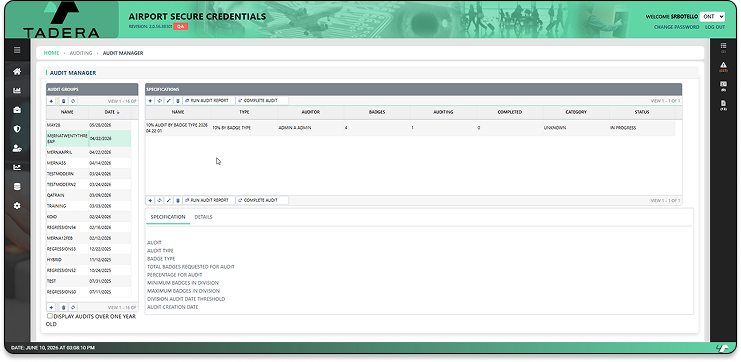Switch to the Details tab

pos(203,217)
